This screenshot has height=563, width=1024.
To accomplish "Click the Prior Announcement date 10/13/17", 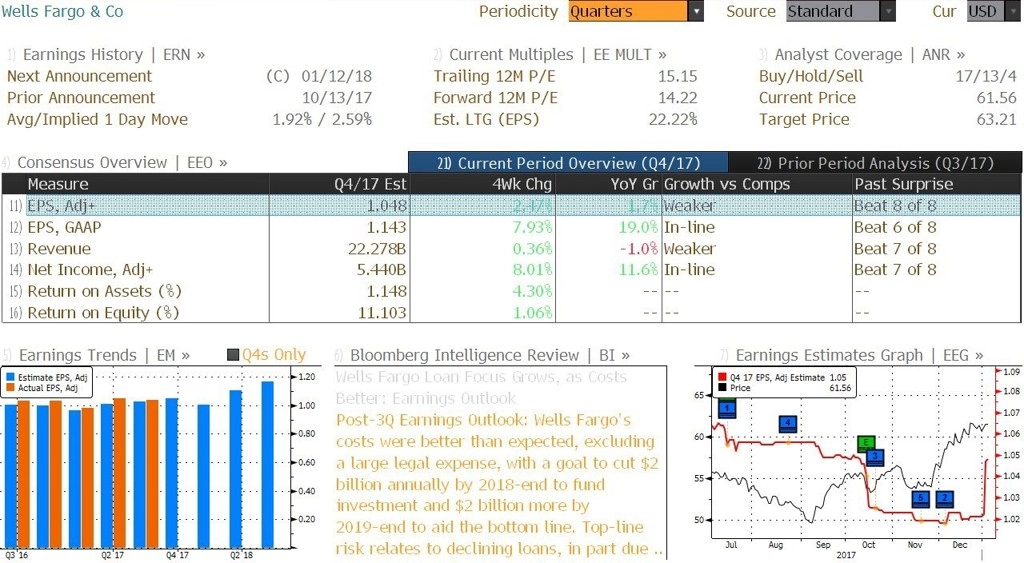I will coord(336,98).
